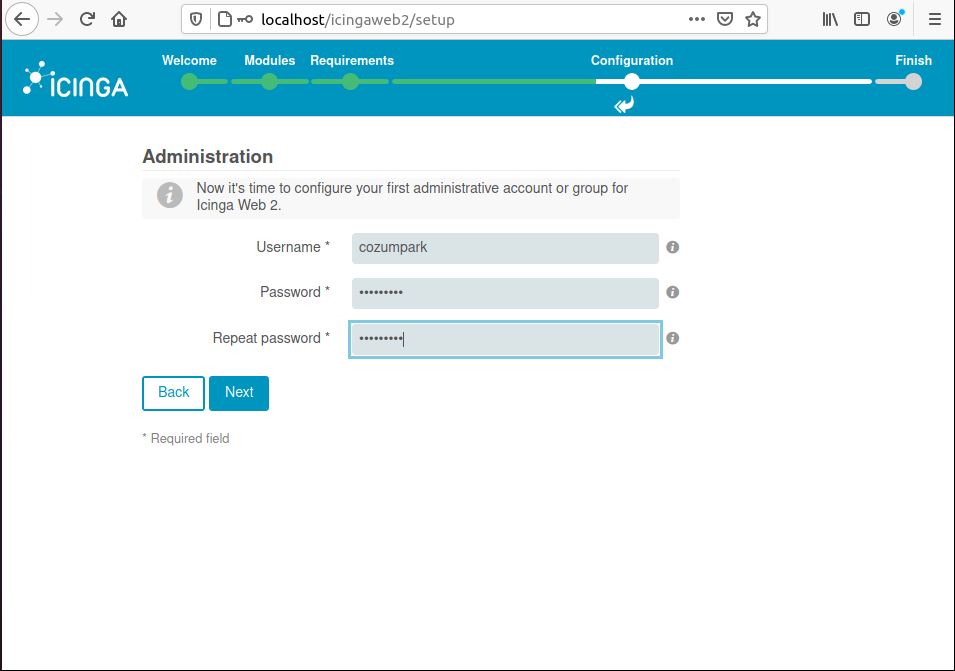Click the Configuration progress circle marker
Image resolution: width=955 pixels, height=671 pixels.
pos(632,82)
